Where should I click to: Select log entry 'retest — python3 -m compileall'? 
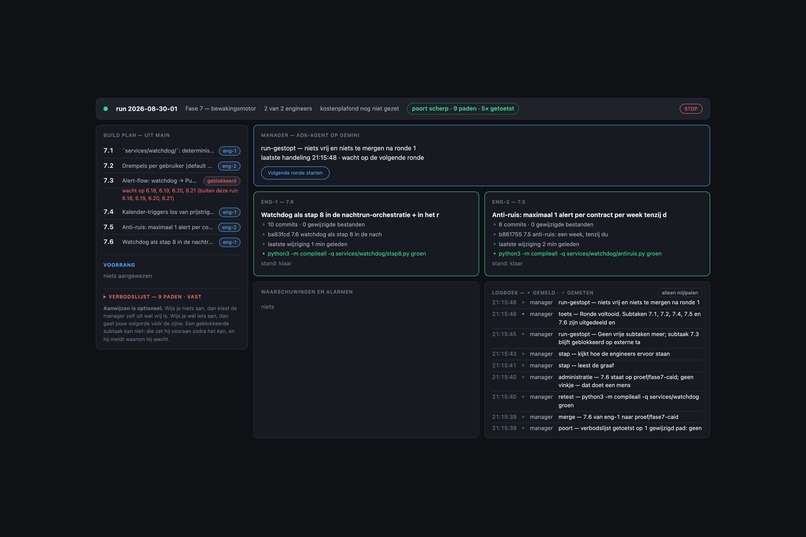(x=597, y=401)
